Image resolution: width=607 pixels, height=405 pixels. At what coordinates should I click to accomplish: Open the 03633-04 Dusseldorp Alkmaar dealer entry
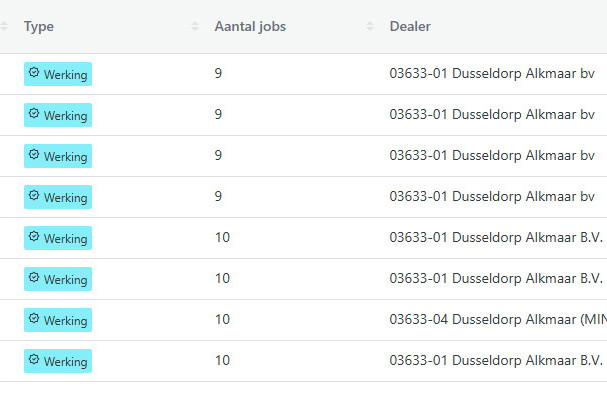(x=497, y=319)
